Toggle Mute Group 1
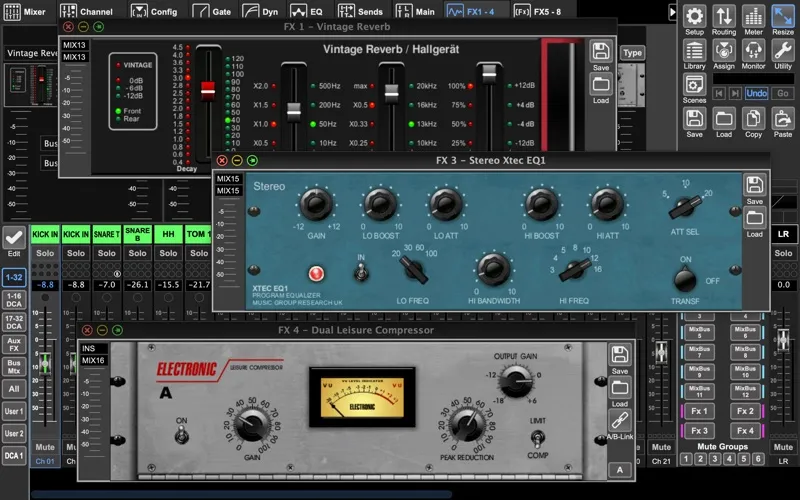Viewport: 800px width, 500px height. [x=686, y=459]
